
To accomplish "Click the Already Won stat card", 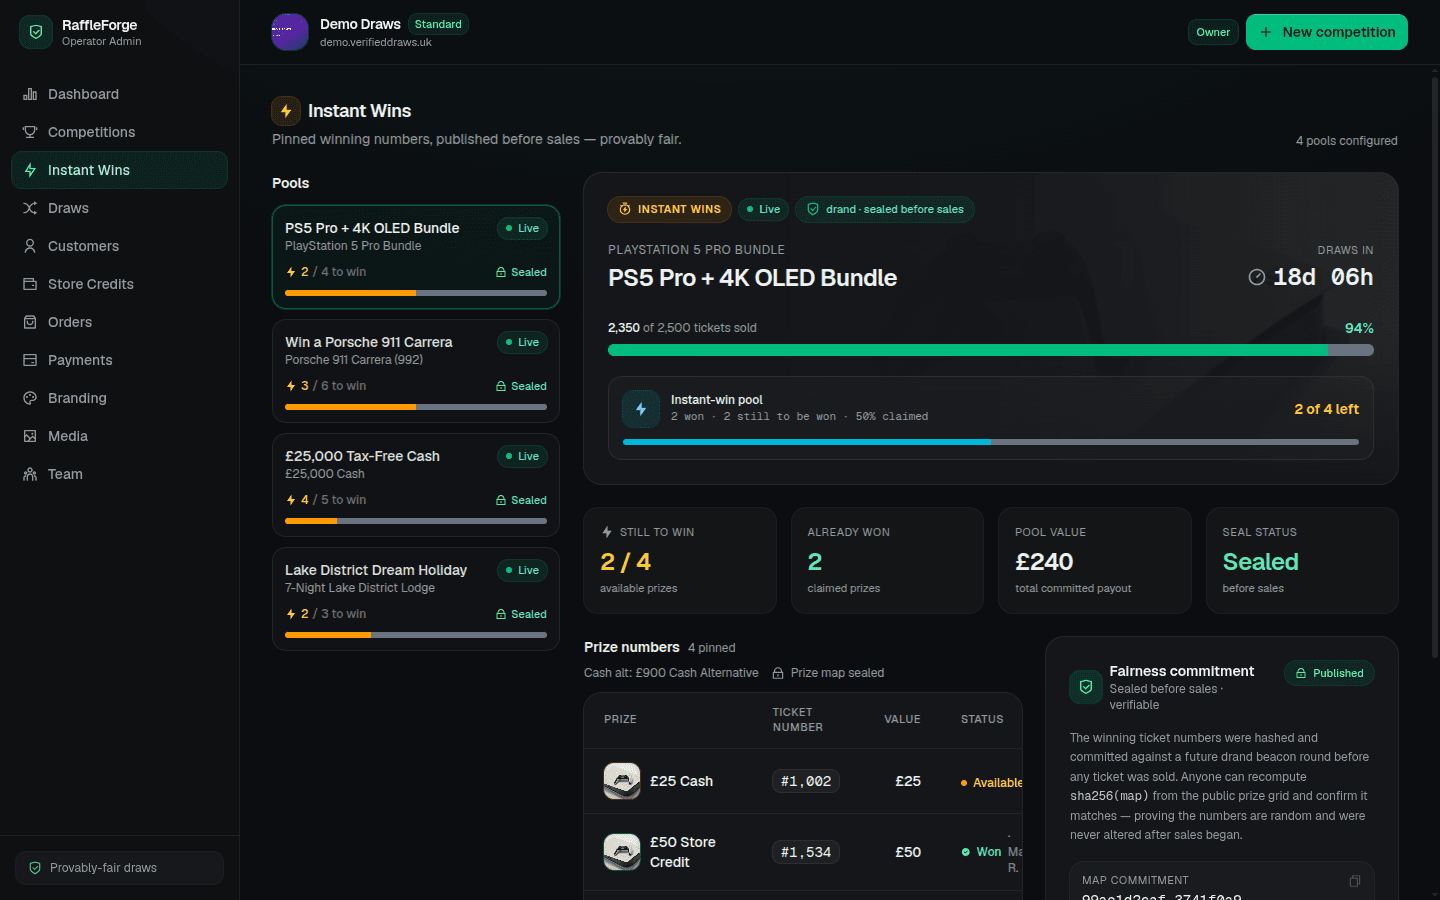I will point(887,560).
